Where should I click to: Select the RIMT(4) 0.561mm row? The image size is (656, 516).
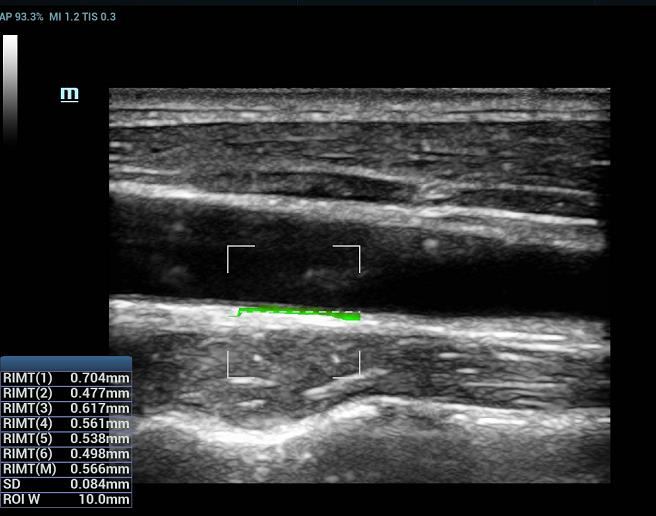[66, 423]
